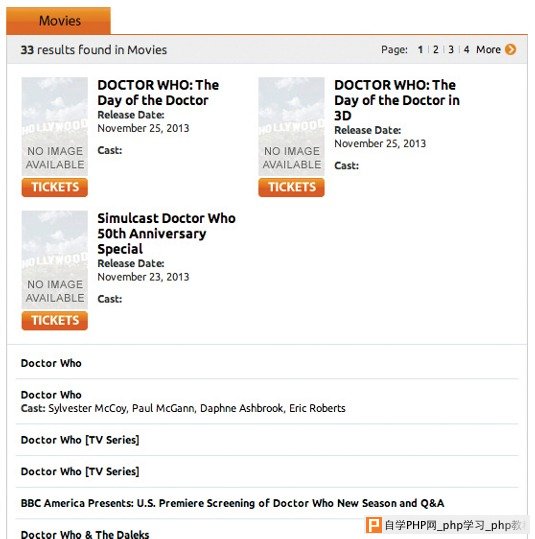
Task: Buy tickets for Day of the Doctor in 3D
Action: click(x=291, y=187)
